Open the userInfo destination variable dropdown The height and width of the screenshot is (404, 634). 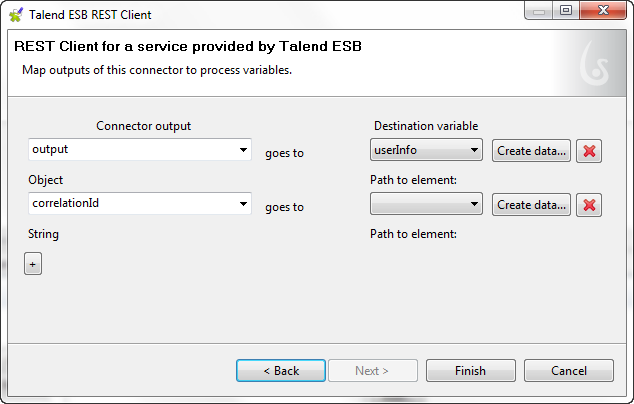(x=475, y=151)
